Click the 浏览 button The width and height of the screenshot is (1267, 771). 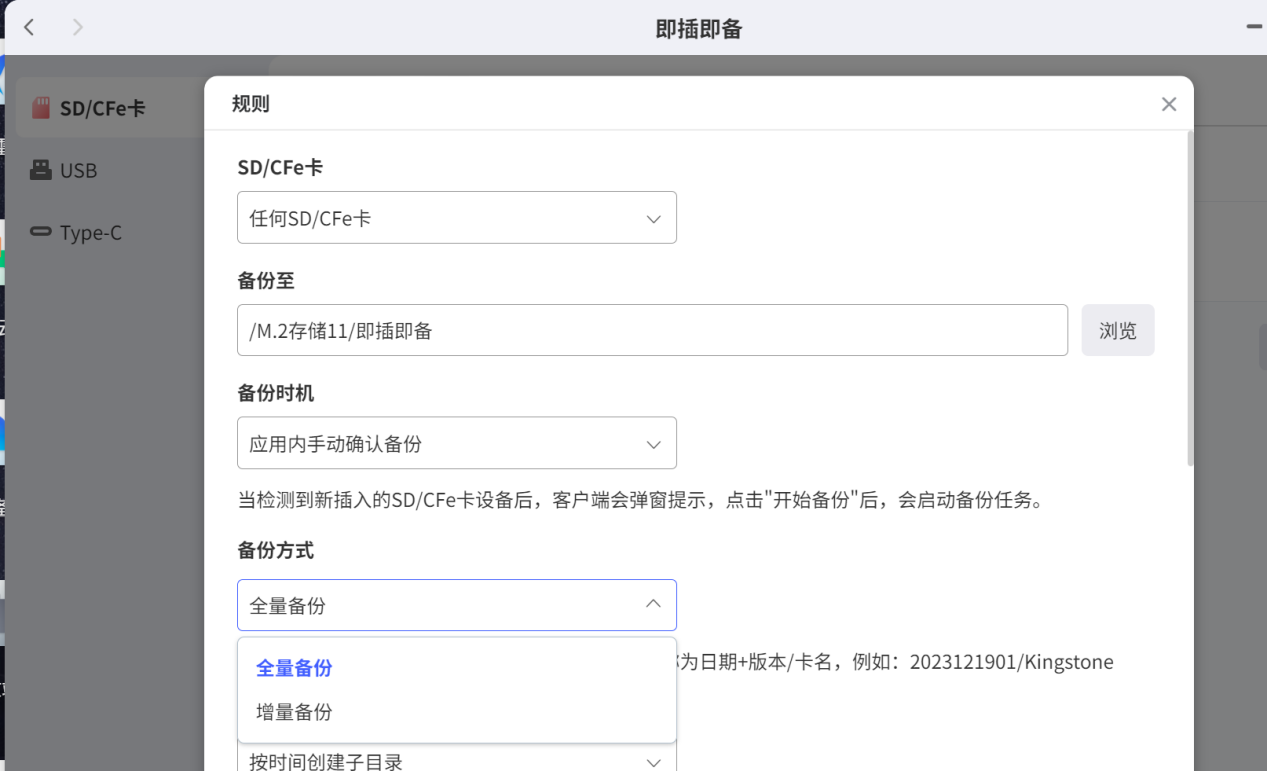click(1118, 330)
